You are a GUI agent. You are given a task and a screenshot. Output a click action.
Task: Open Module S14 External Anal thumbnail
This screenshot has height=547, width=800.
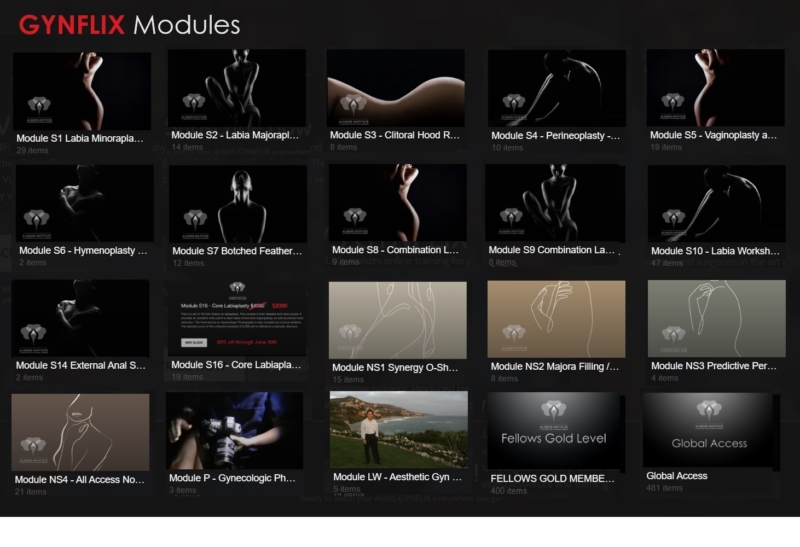tap(81, 318)
